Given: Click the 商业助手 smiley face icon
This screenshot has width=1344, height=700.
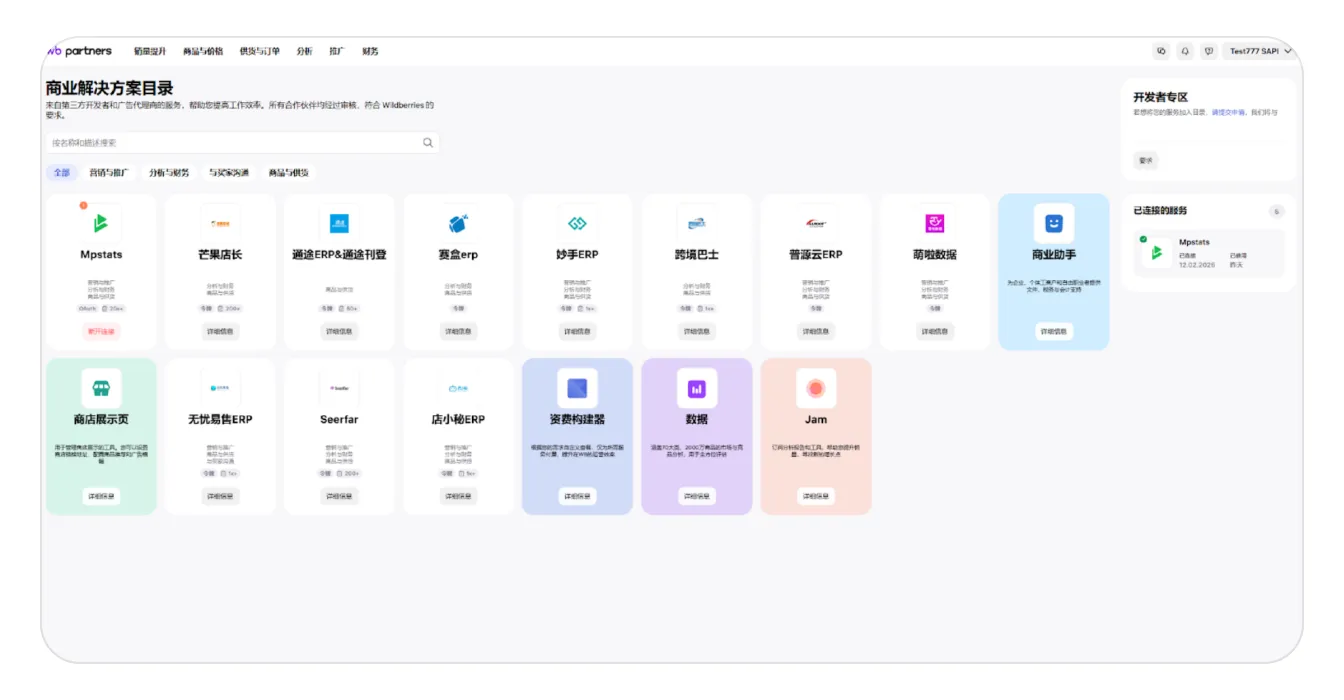Looking at the screenshot, I should (x=1054, y=223).
